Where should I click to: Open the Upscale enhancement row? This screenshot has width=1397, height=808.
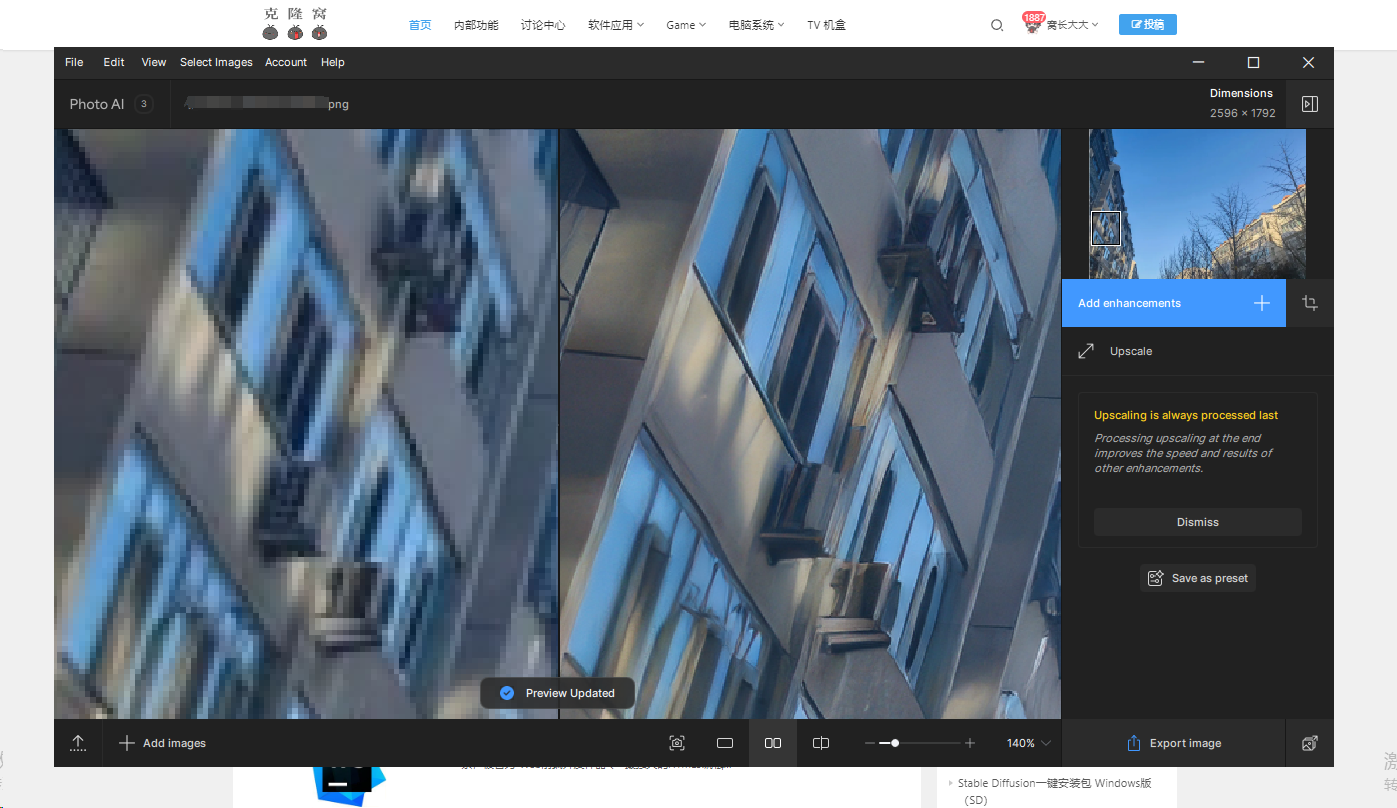(1198, 351)
